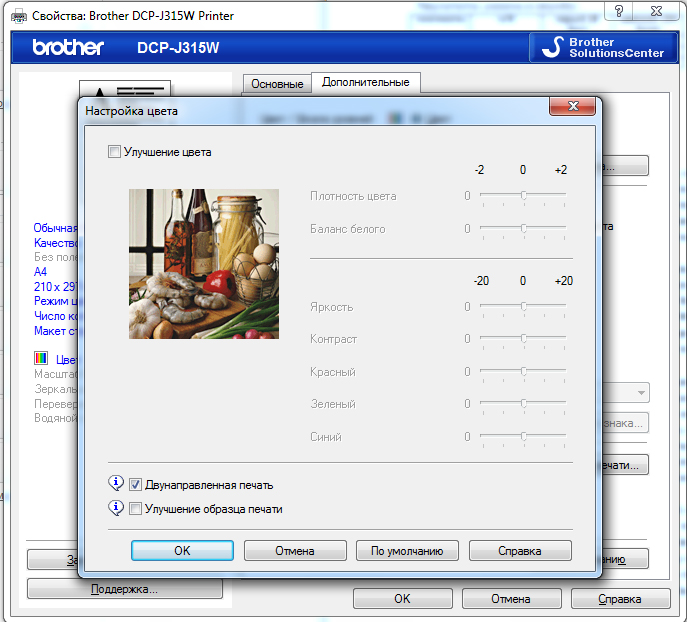Uncheck Двунаправленная печать option
687x622 pixels.
tap(136, 485)
